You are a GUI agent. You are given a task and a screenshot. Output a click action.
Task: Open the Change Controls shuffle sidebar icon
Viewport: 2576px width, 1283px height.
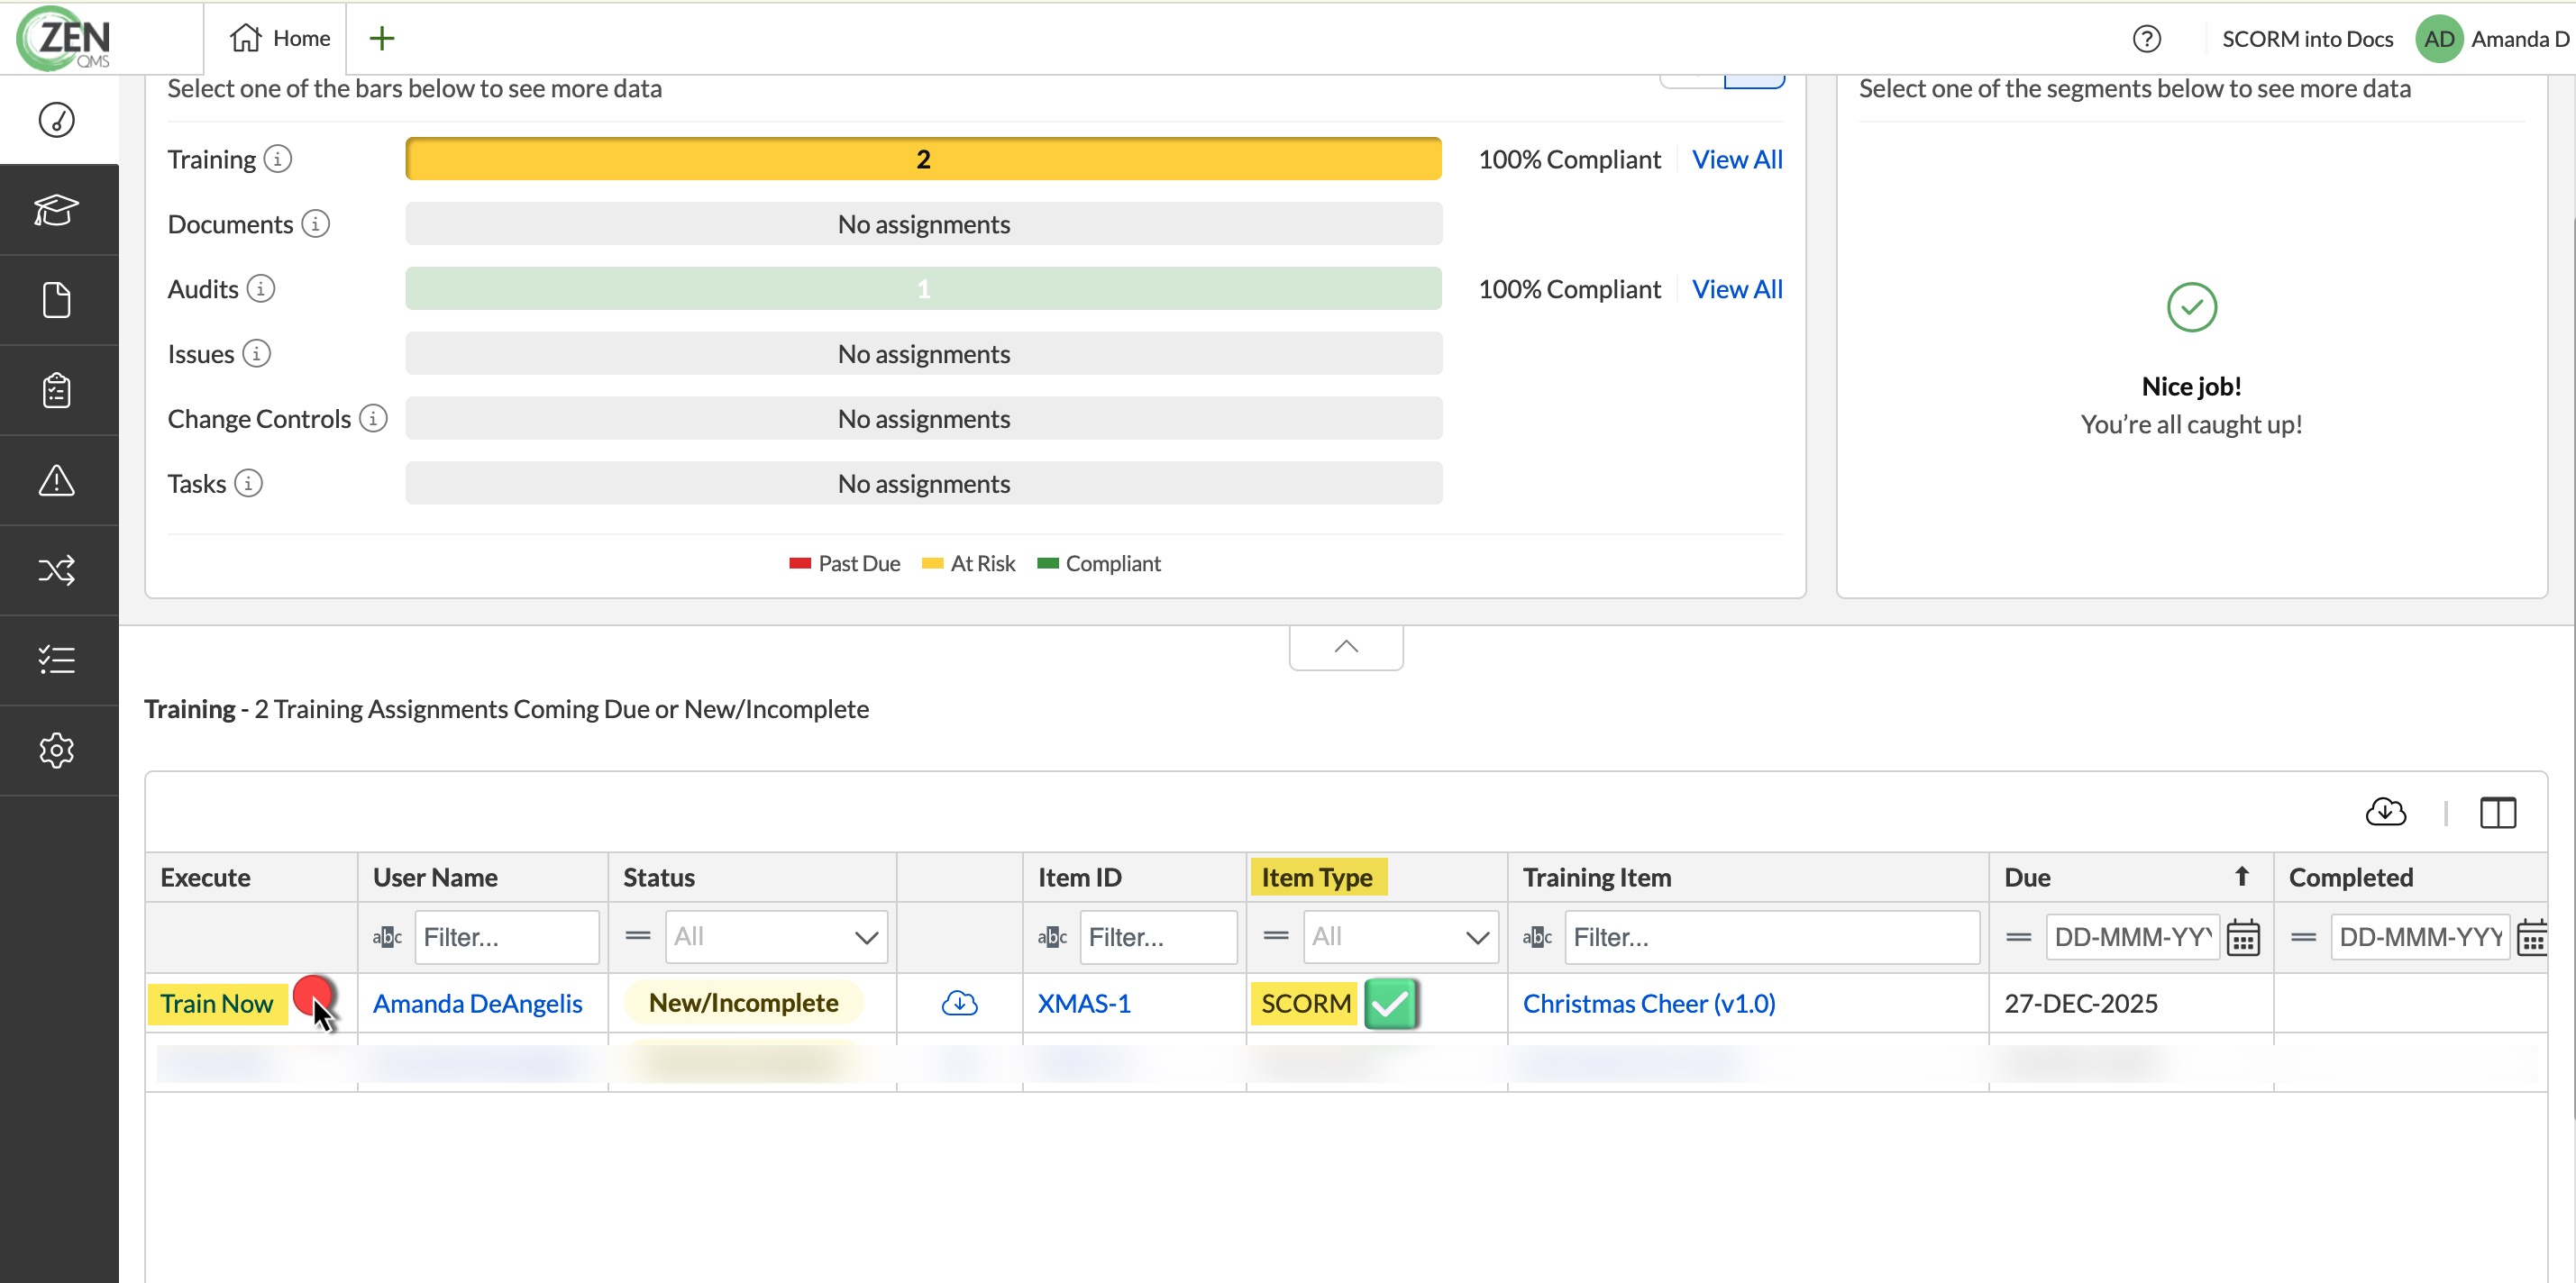point(57,570)
